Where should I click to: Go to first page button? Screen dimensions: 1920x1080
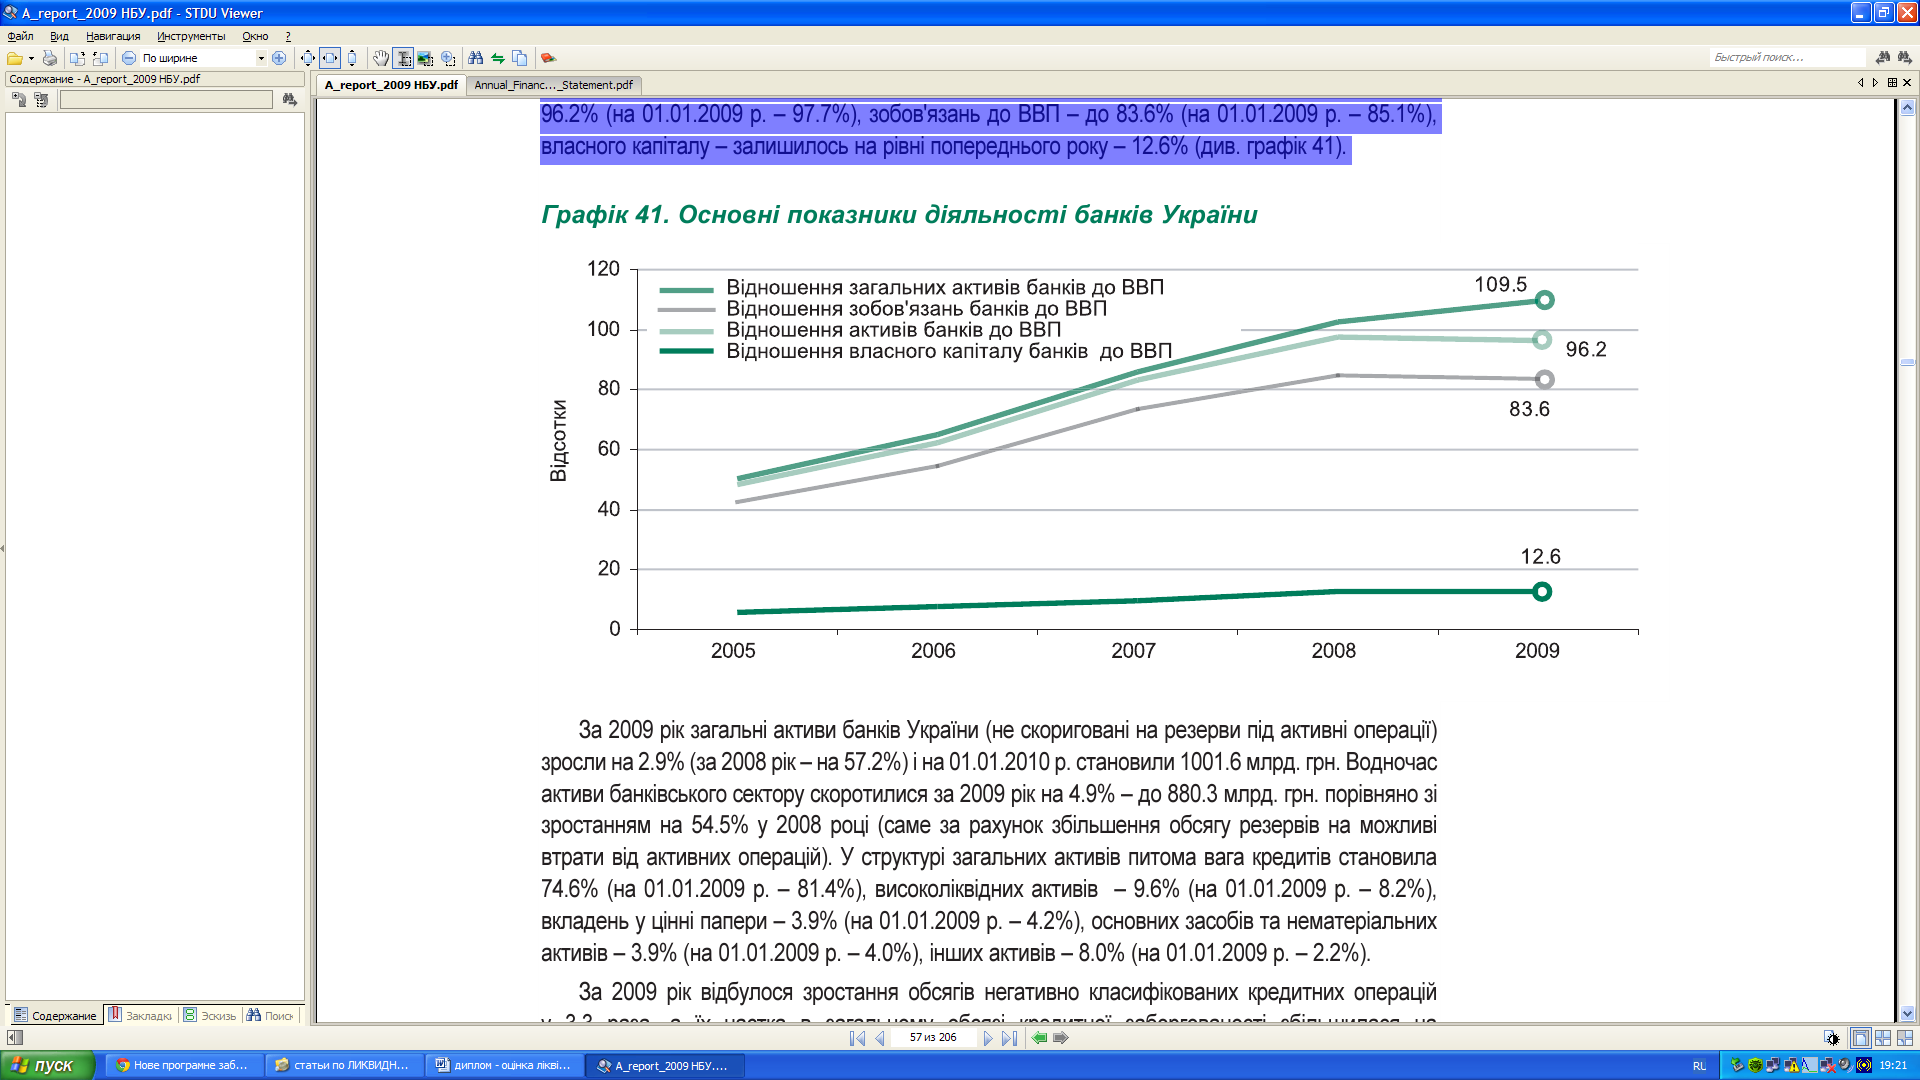(857, 1038)
